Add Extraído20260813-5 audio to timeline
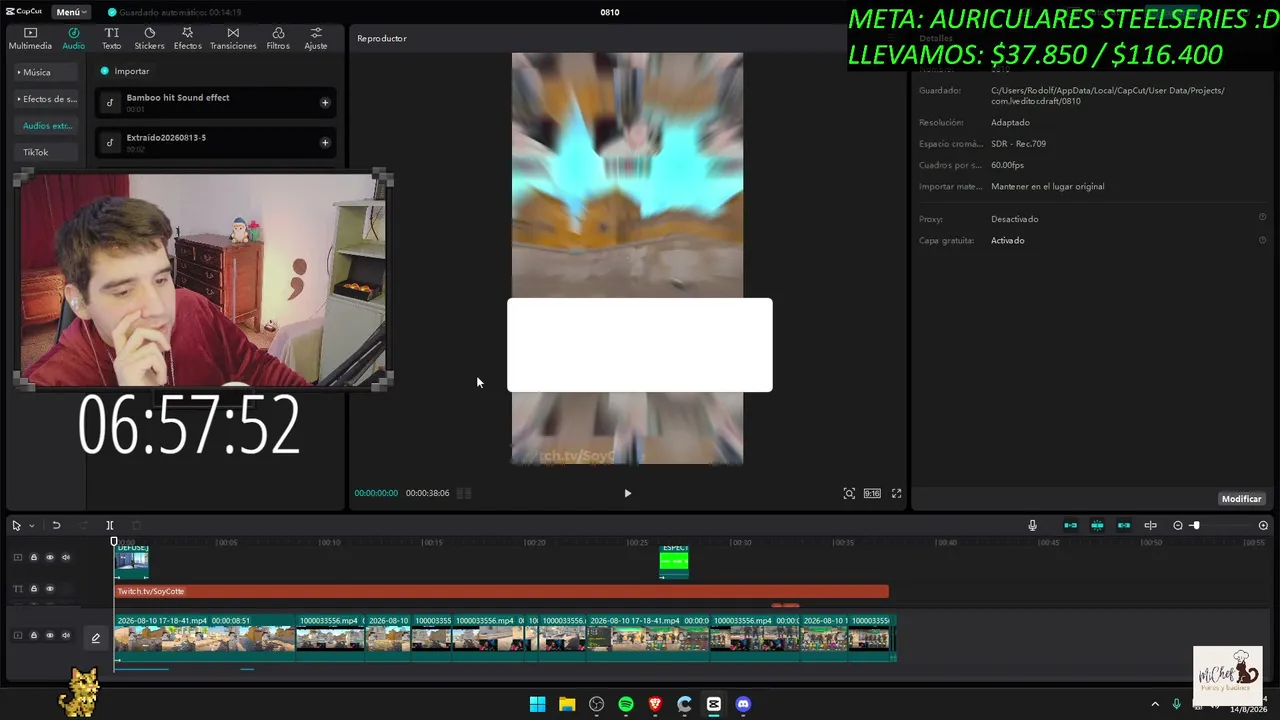Viewport: 1280px width, 720px height. (325, 142)
